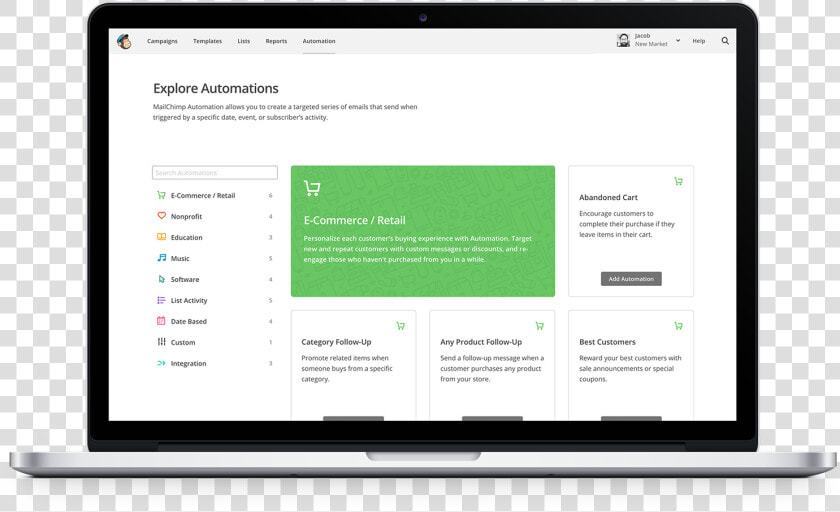Screen dimensions: 840x512
Task: Select the 'List Activity' category label
Action: [189, 300]
